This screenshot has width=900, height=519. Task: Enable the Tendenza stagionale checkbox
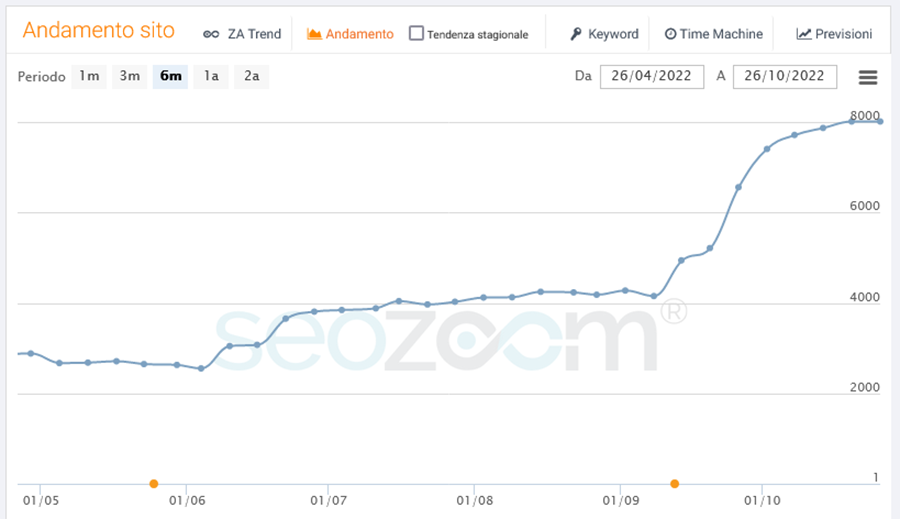[x=417, y=34]
